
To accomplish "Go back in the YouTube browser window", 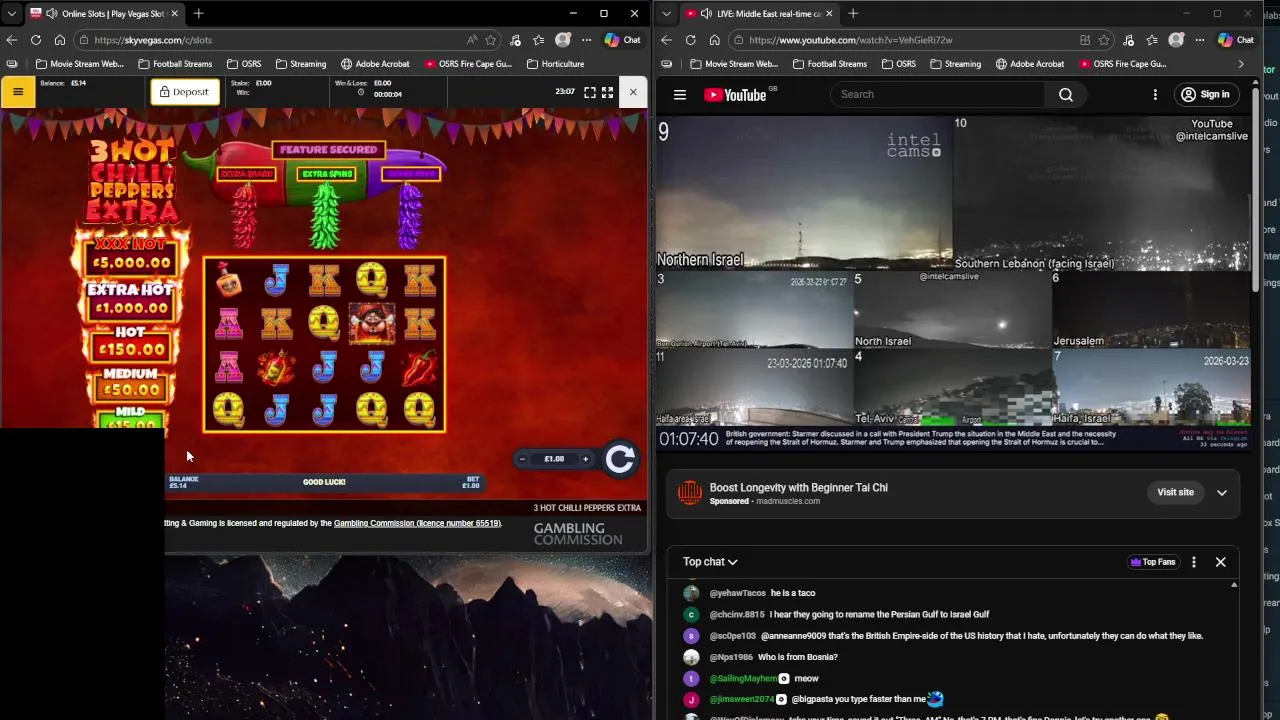I will pyautogui.click(x=667, y=40).
